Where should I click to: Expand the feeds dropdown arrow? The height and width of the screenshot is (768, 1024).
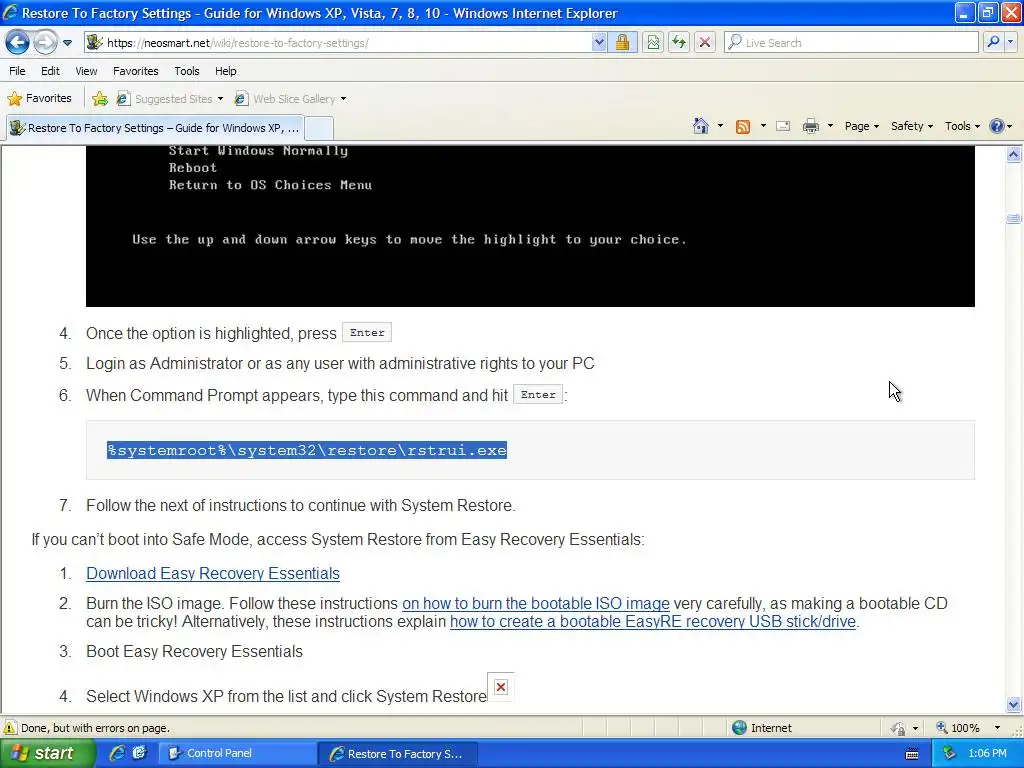[763, 126]
